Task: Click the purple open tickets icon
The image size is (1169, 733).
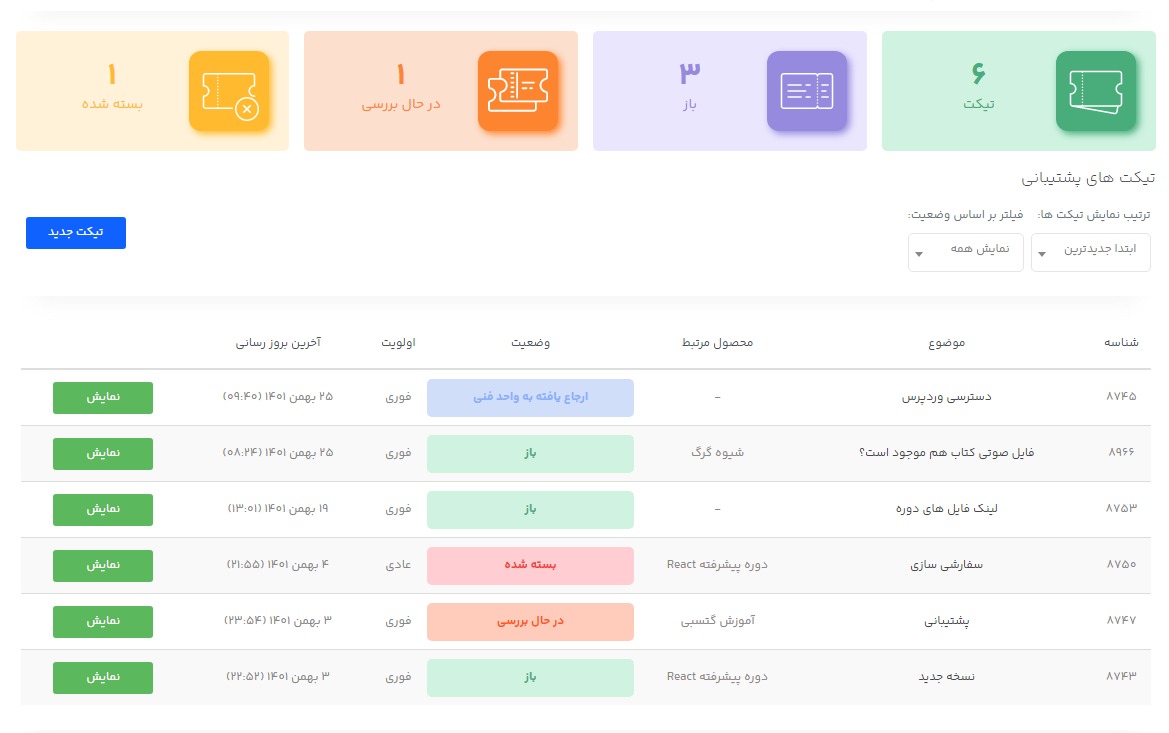Action: [806, 91]
